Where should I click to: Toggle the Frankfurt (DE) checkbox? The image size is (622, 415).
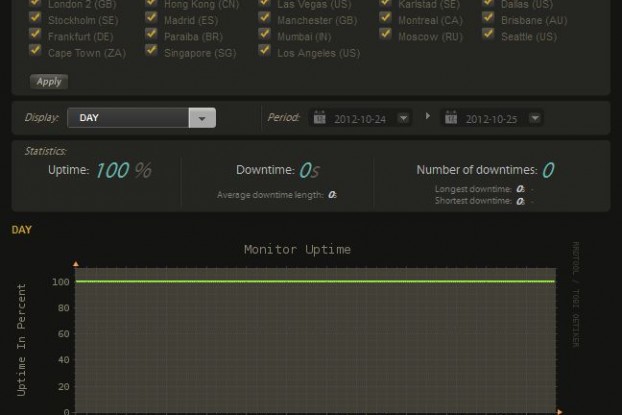(35, 35)
